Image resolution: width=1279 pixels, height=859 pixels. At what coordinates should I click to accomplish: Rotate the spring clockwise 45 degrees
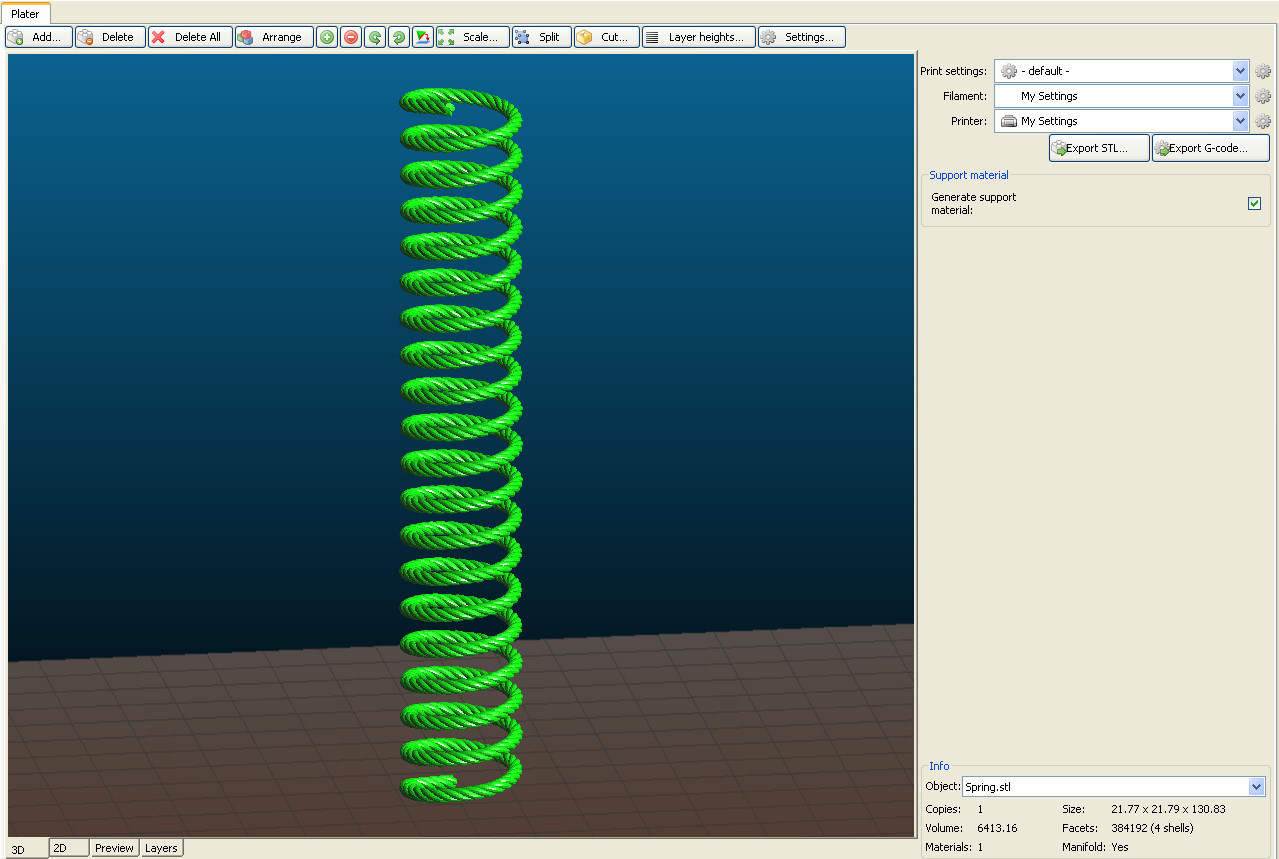coord(398,37)
